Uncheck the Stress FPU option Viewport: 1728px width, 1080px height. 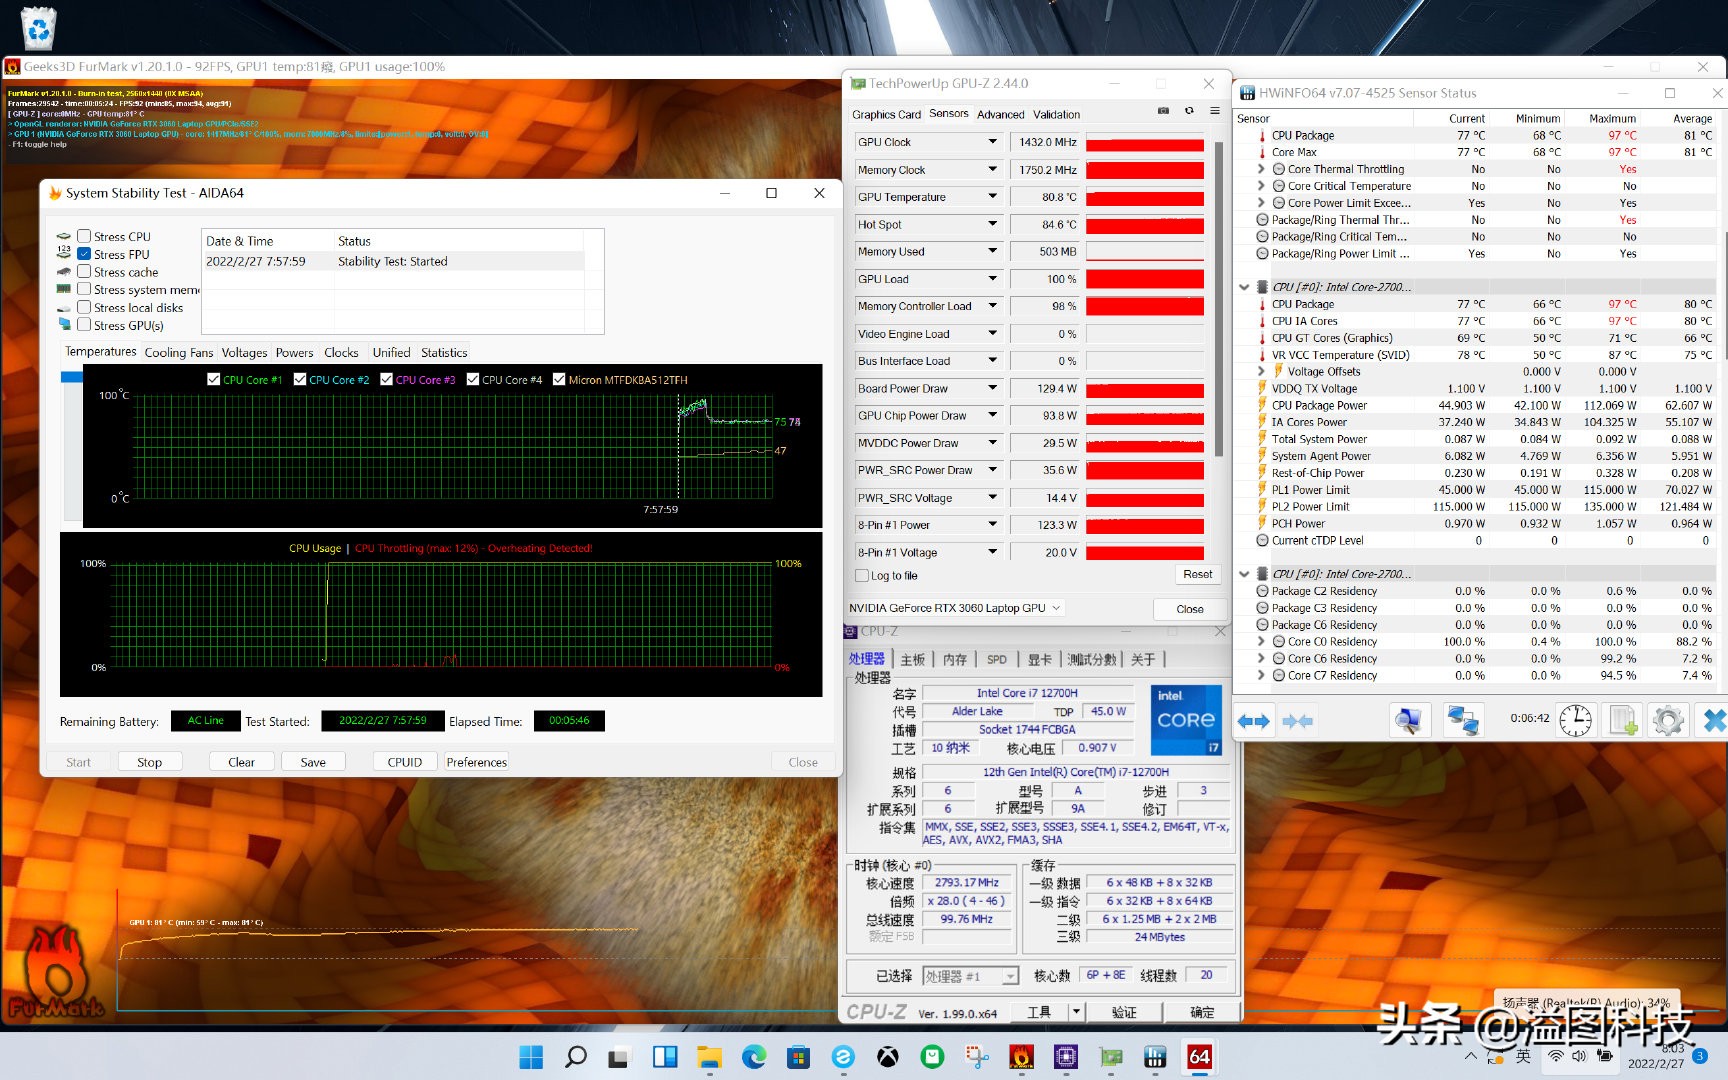coord(85,254)
